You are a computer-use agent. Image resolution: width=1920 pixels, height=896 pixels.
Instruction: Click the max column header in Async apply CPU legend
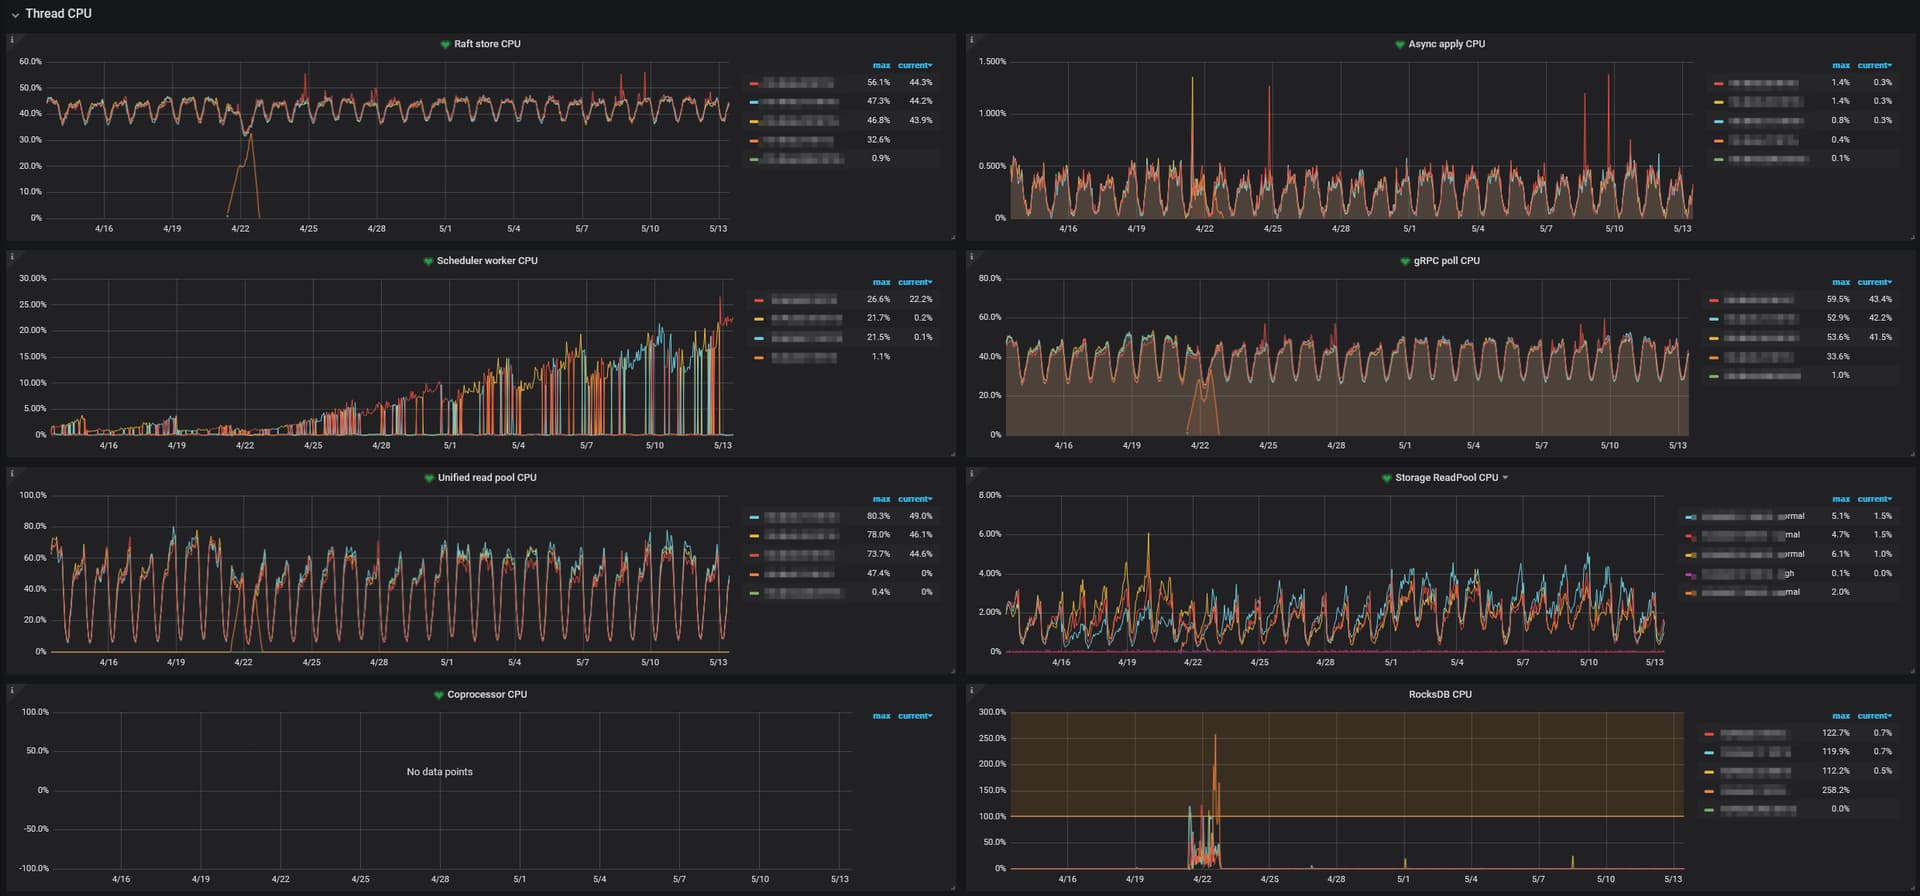tap(1840, 66)
